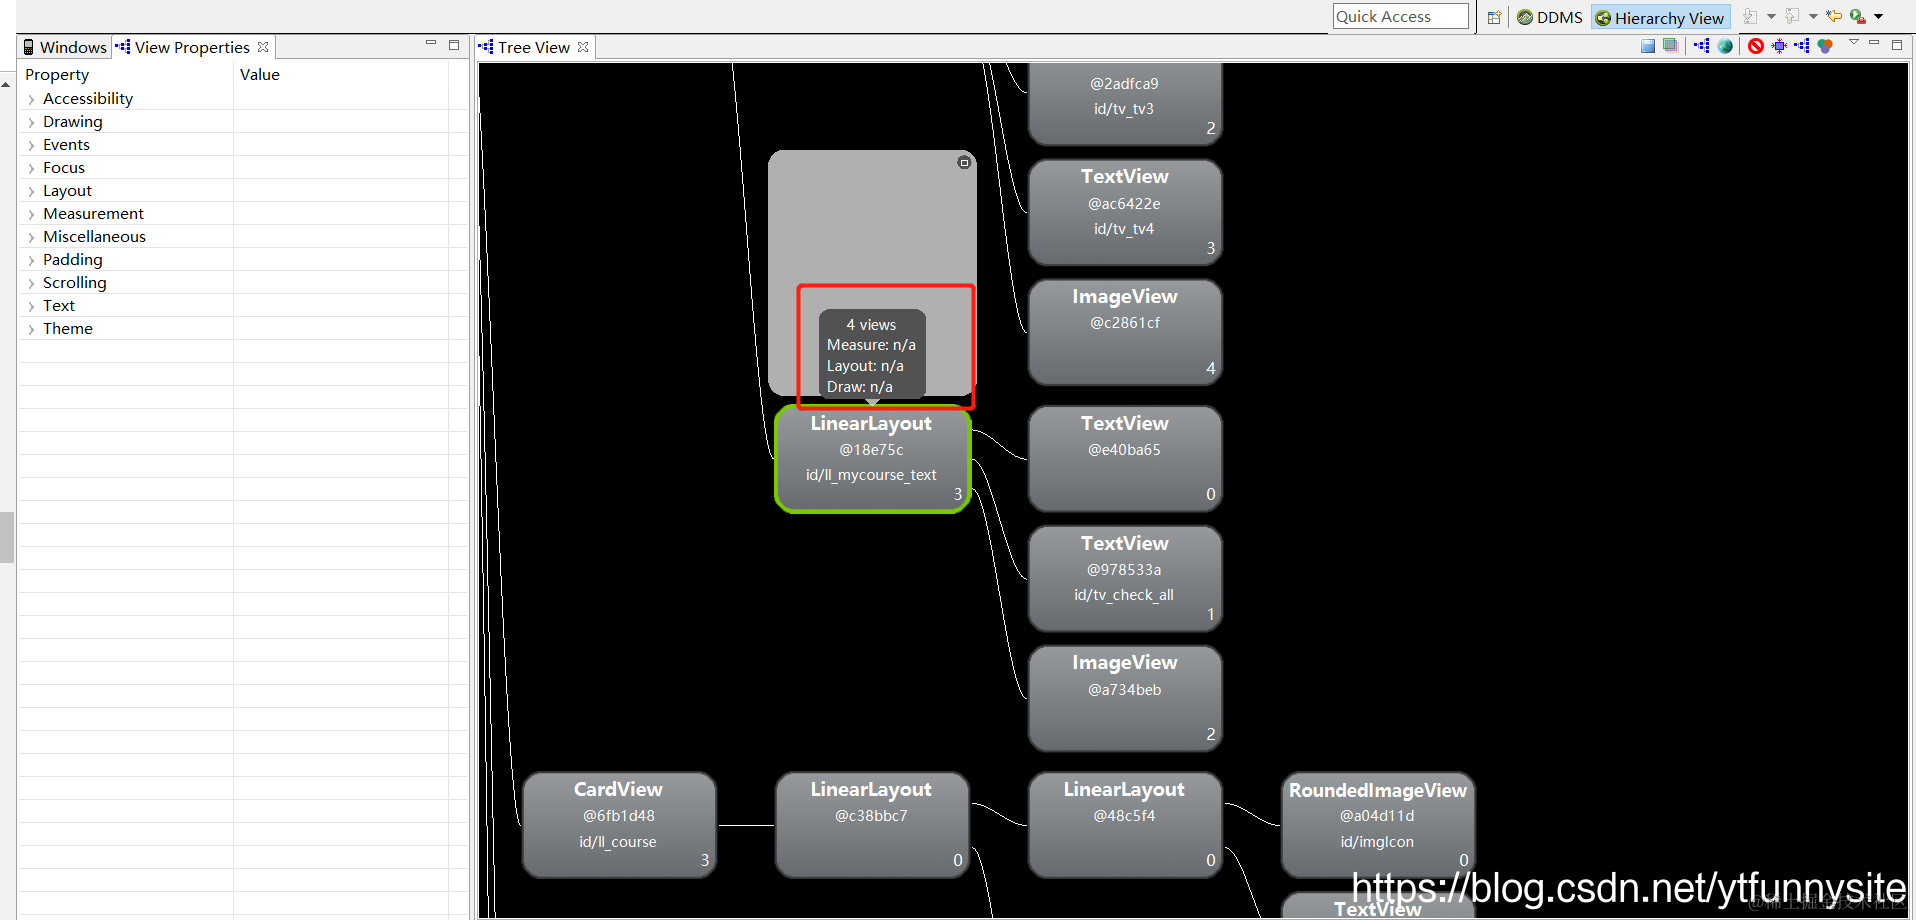Select the TextView id/tv_check_all node
Screen dimensions: 1916x920
point(1125,579)
